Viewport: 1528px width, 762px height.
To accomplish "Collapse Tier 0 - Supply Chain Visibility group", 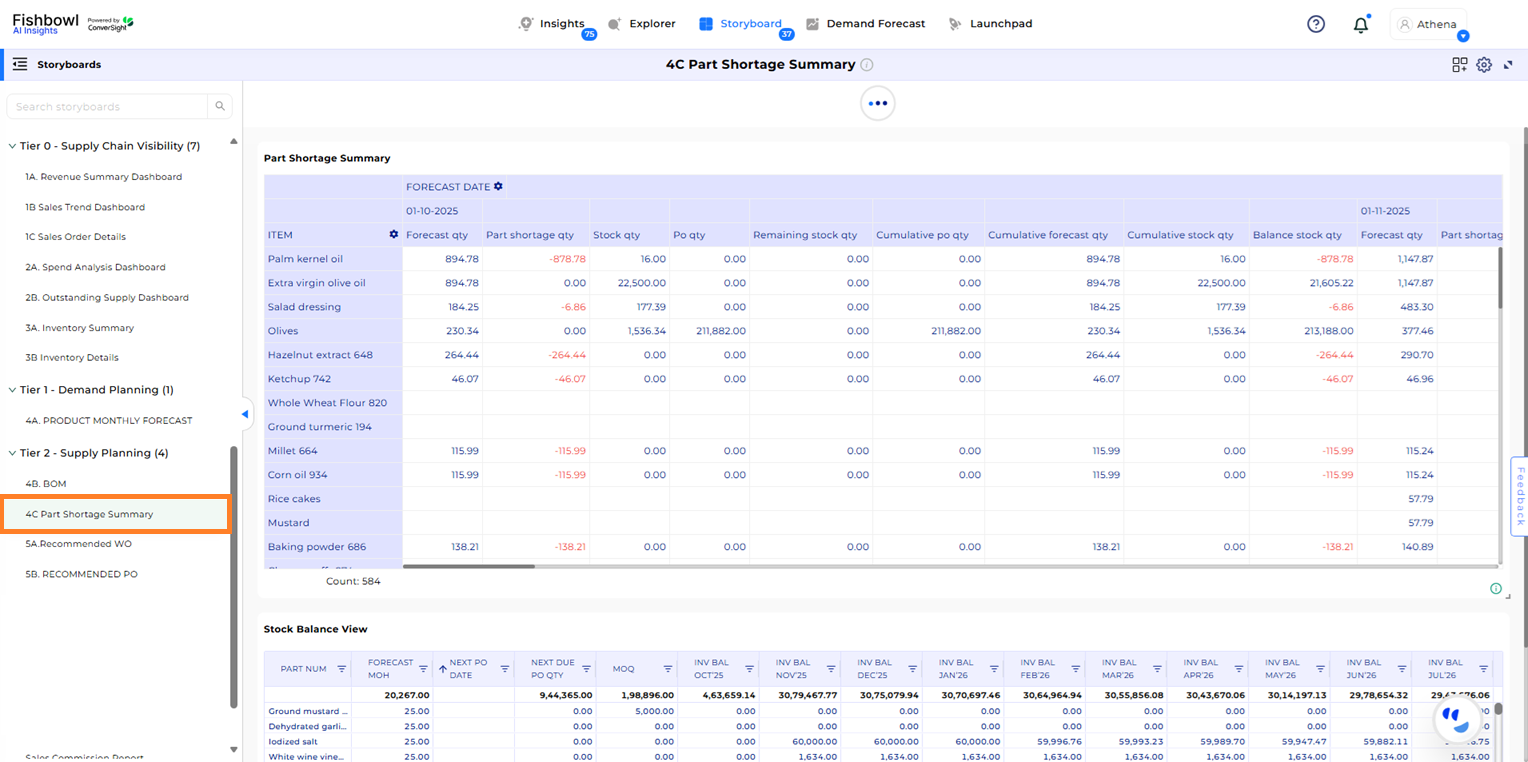I will (12, 146).
